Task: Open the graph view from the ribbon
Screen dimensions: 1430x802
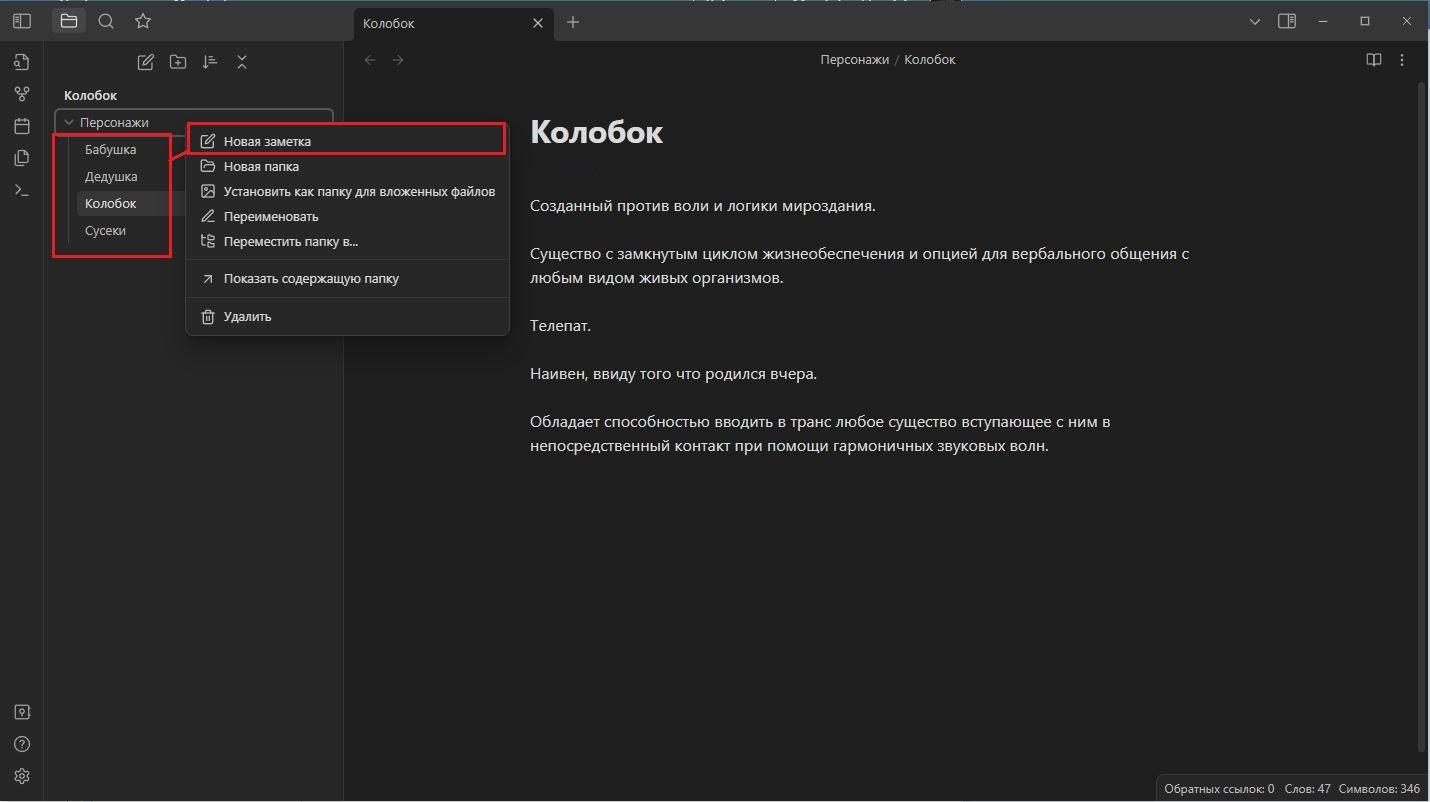Action: (22, 94)
